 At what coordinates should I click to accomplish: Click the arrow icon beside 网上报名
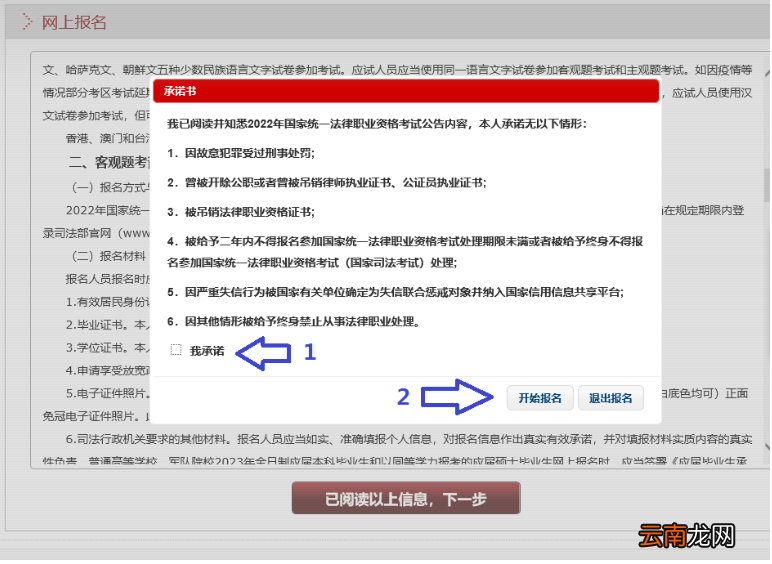27,22
